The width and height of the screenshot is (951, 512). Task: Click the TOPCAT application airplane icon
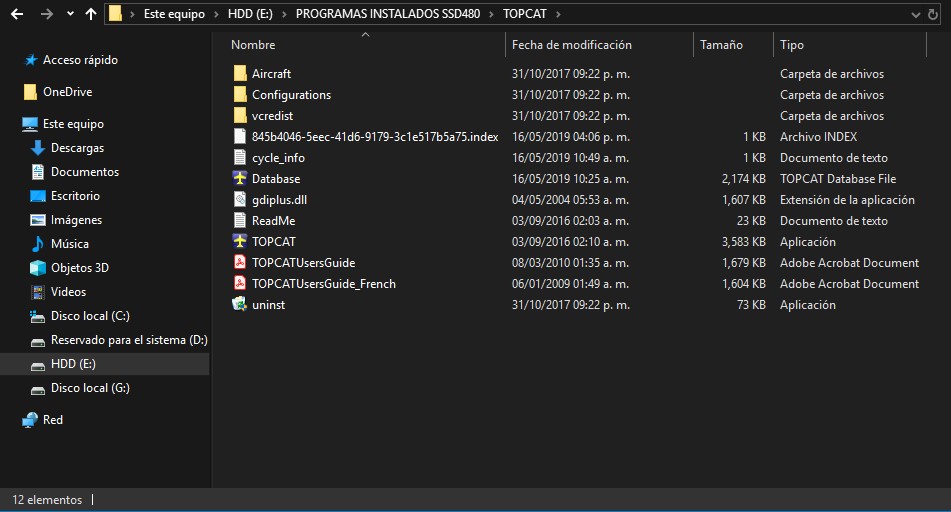coord(240,241)
